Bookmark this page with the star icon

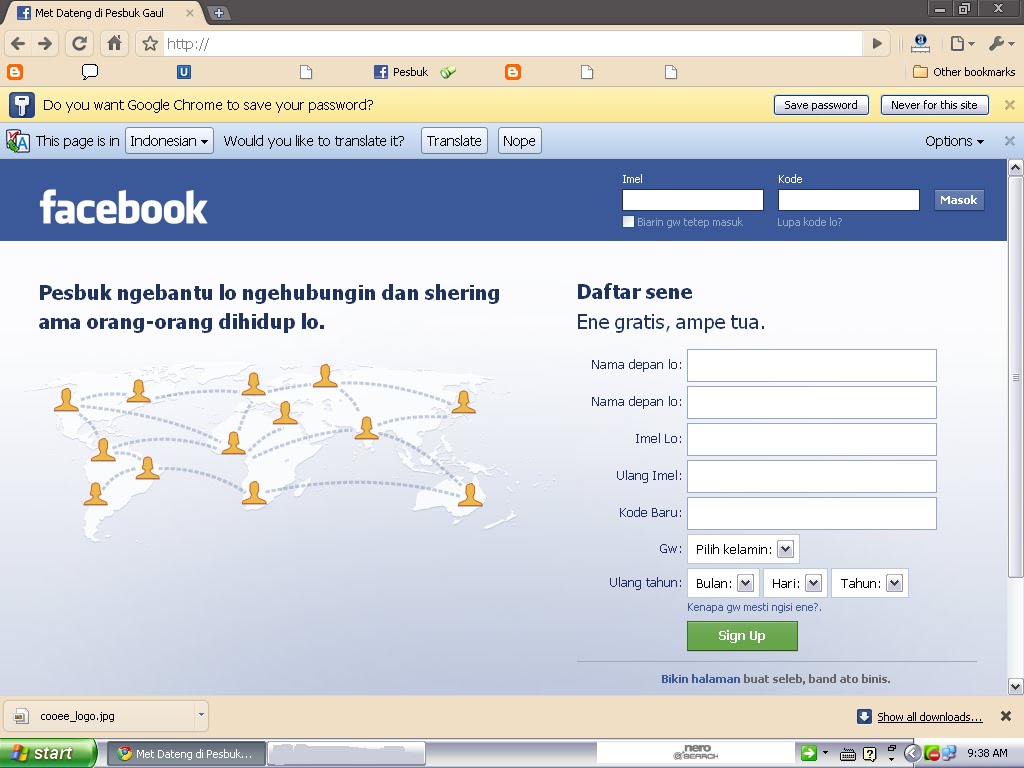[x=150, y=44]
